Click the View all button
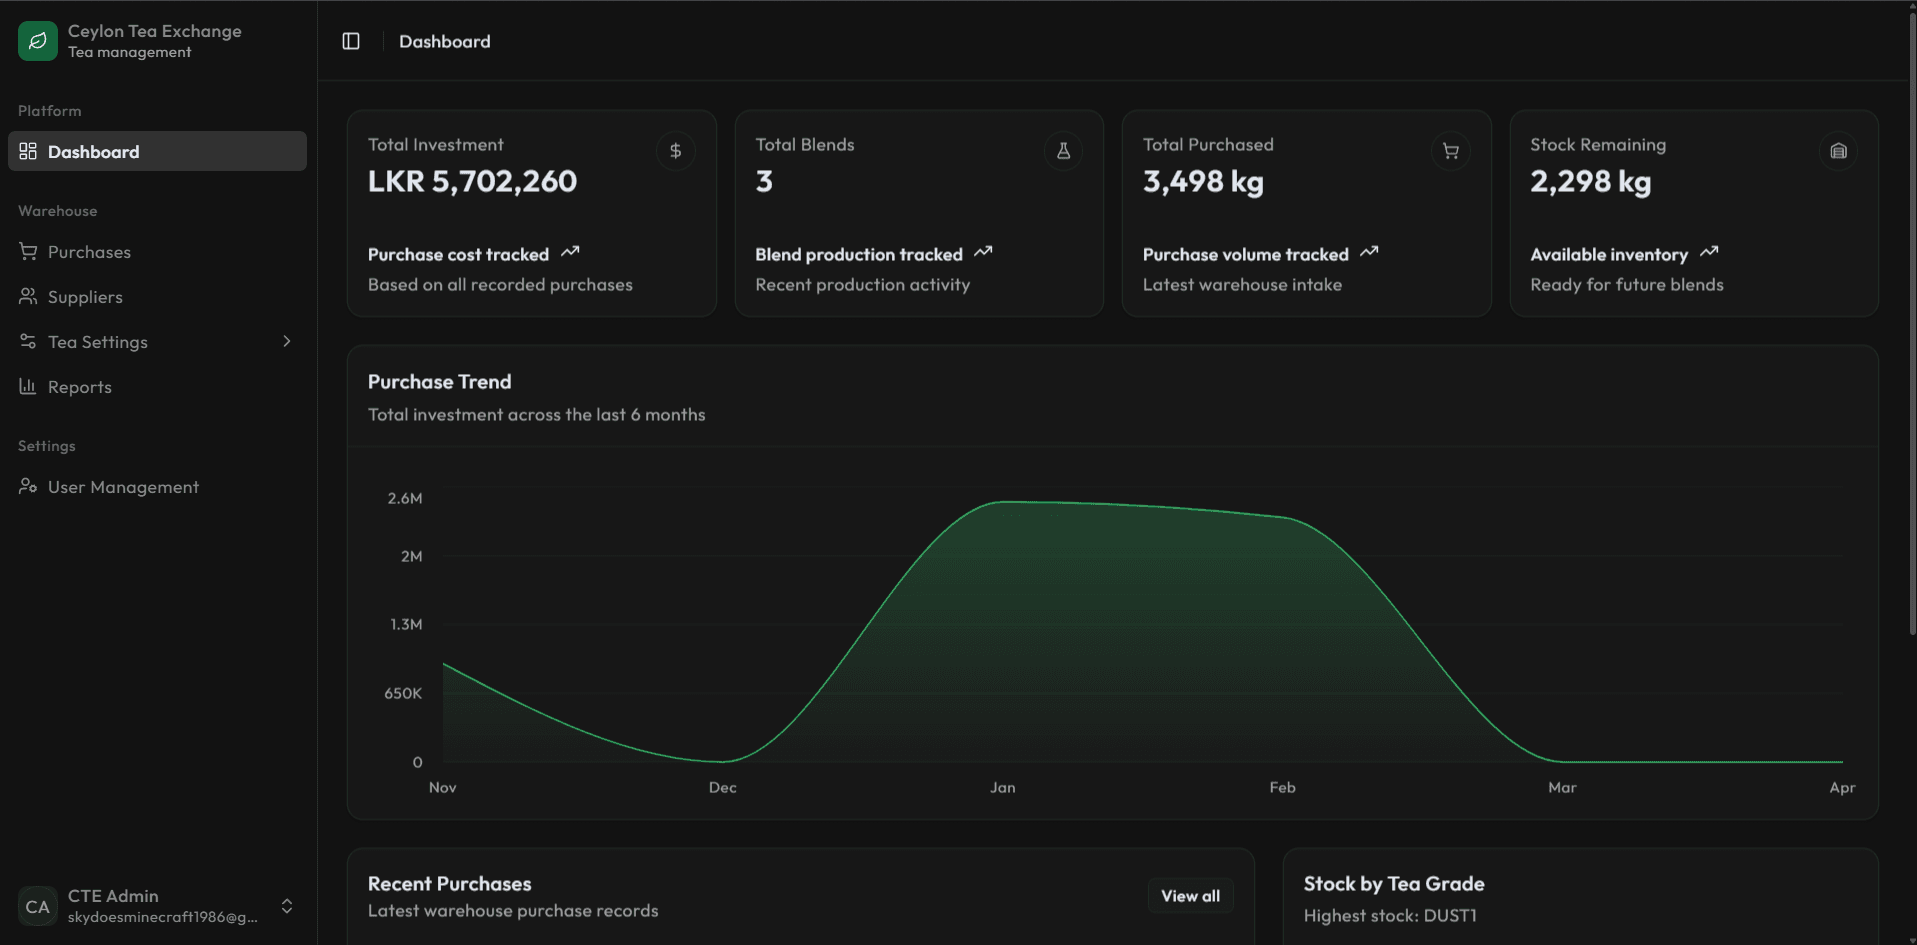 (x=1190, y=896)
